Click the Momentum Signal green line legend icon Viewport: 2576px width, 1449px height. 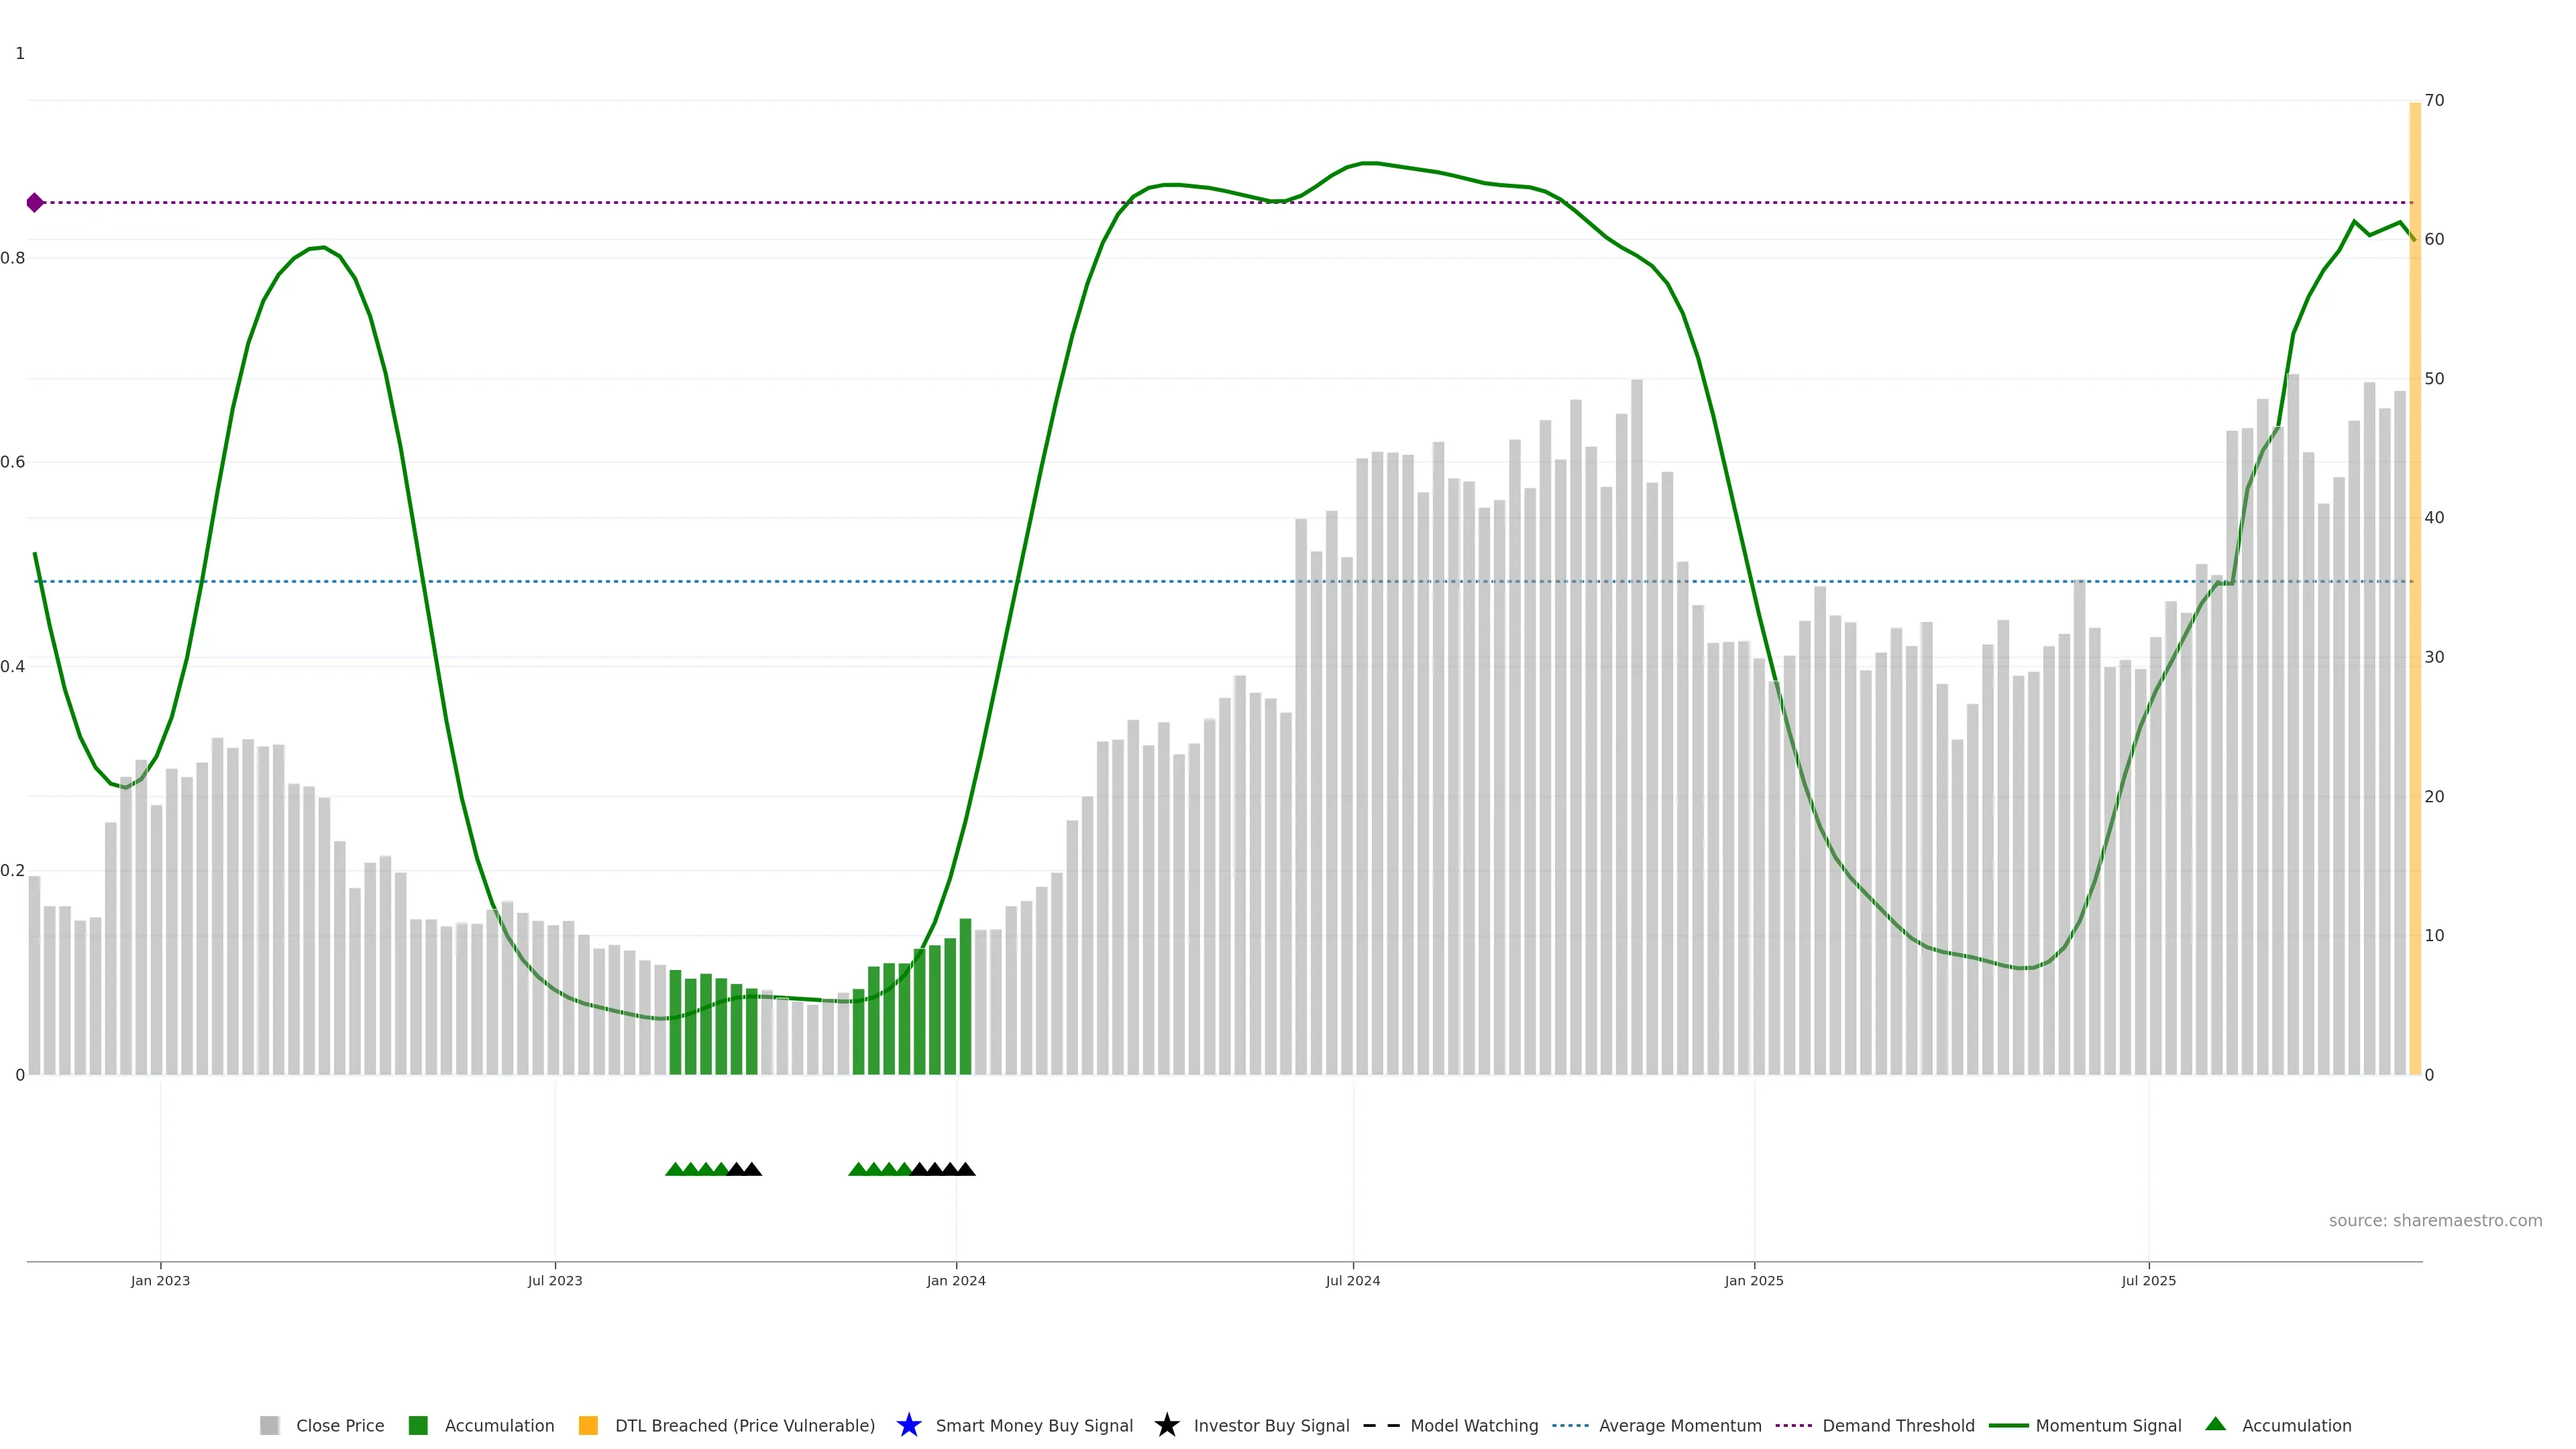click(2008, 1425)
